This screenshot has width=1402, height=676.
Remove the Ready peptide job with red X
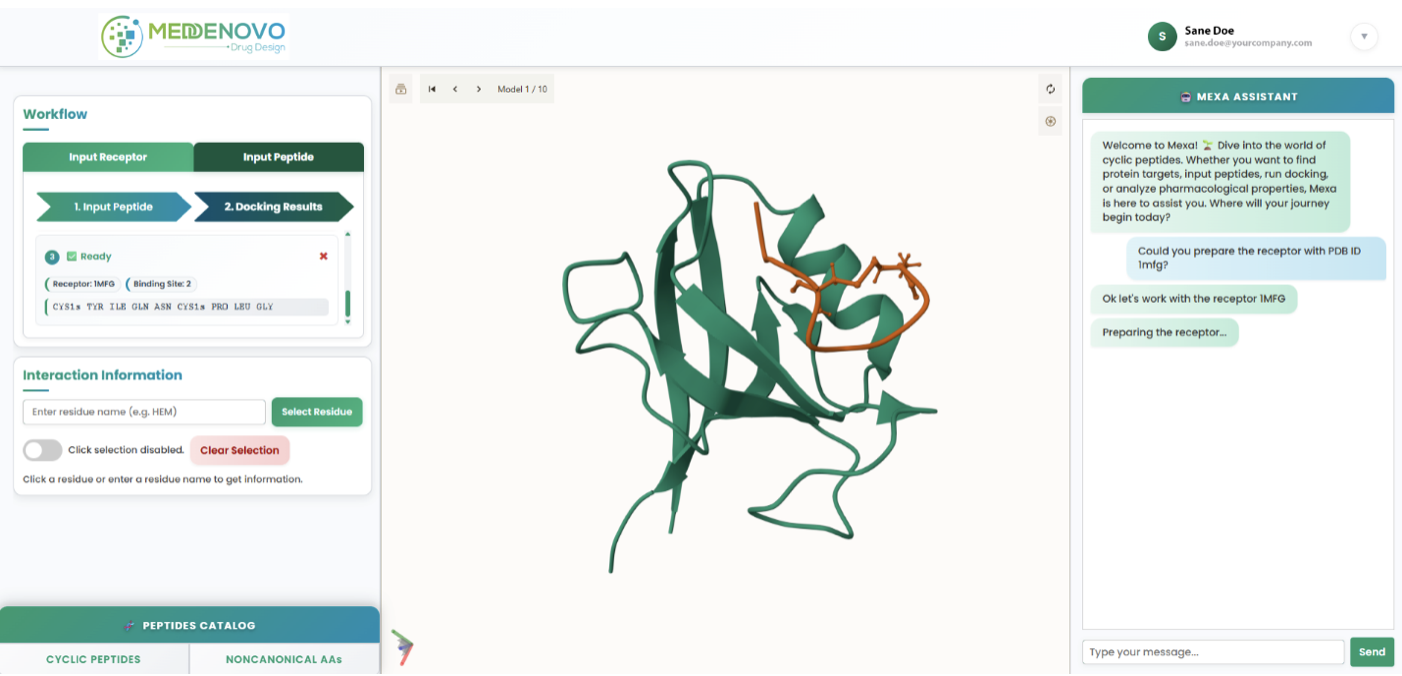coord(323,256)
